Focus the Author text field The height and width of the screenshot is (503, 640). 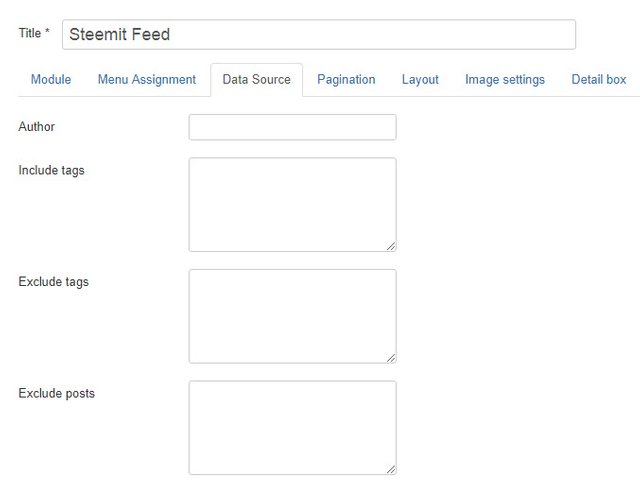click(x=292, y=127)
